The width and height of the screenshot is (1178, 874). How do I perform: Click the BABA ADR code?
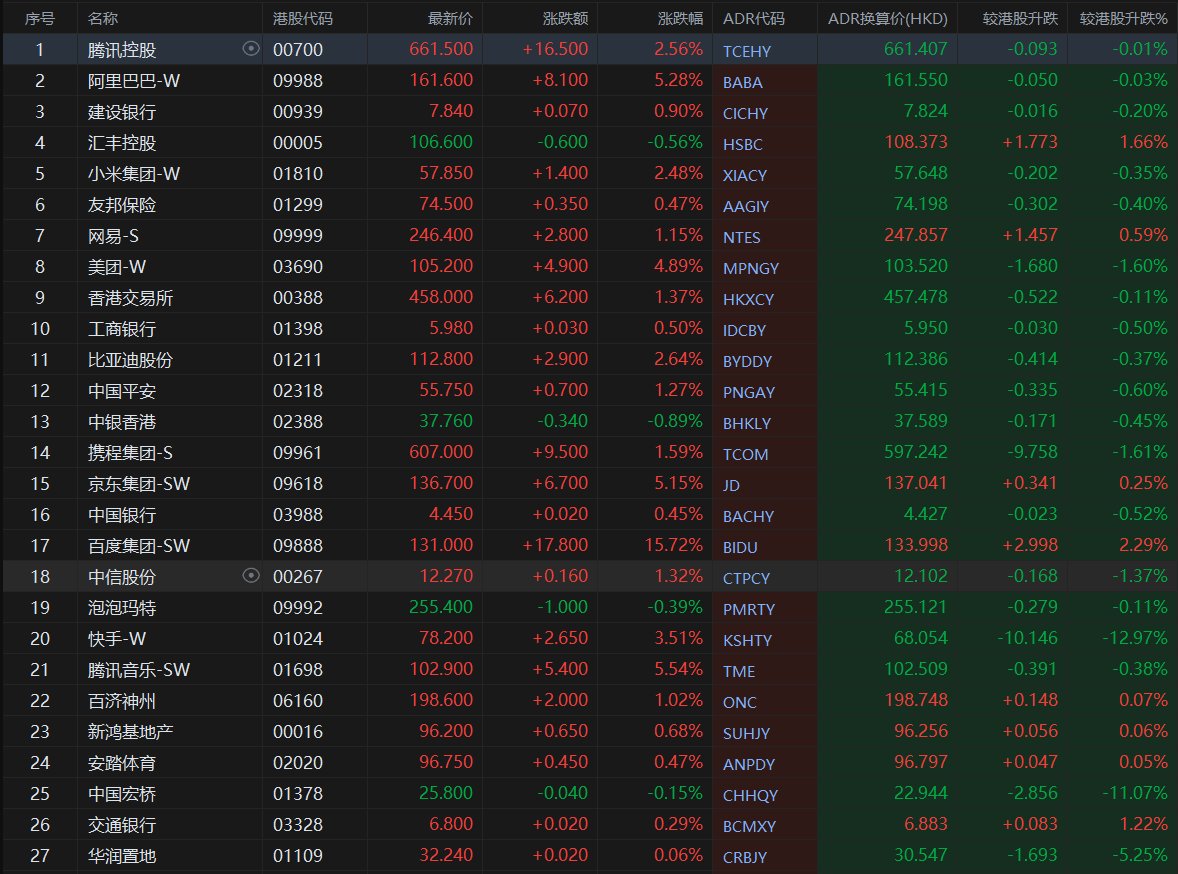[x=742, y=82]
